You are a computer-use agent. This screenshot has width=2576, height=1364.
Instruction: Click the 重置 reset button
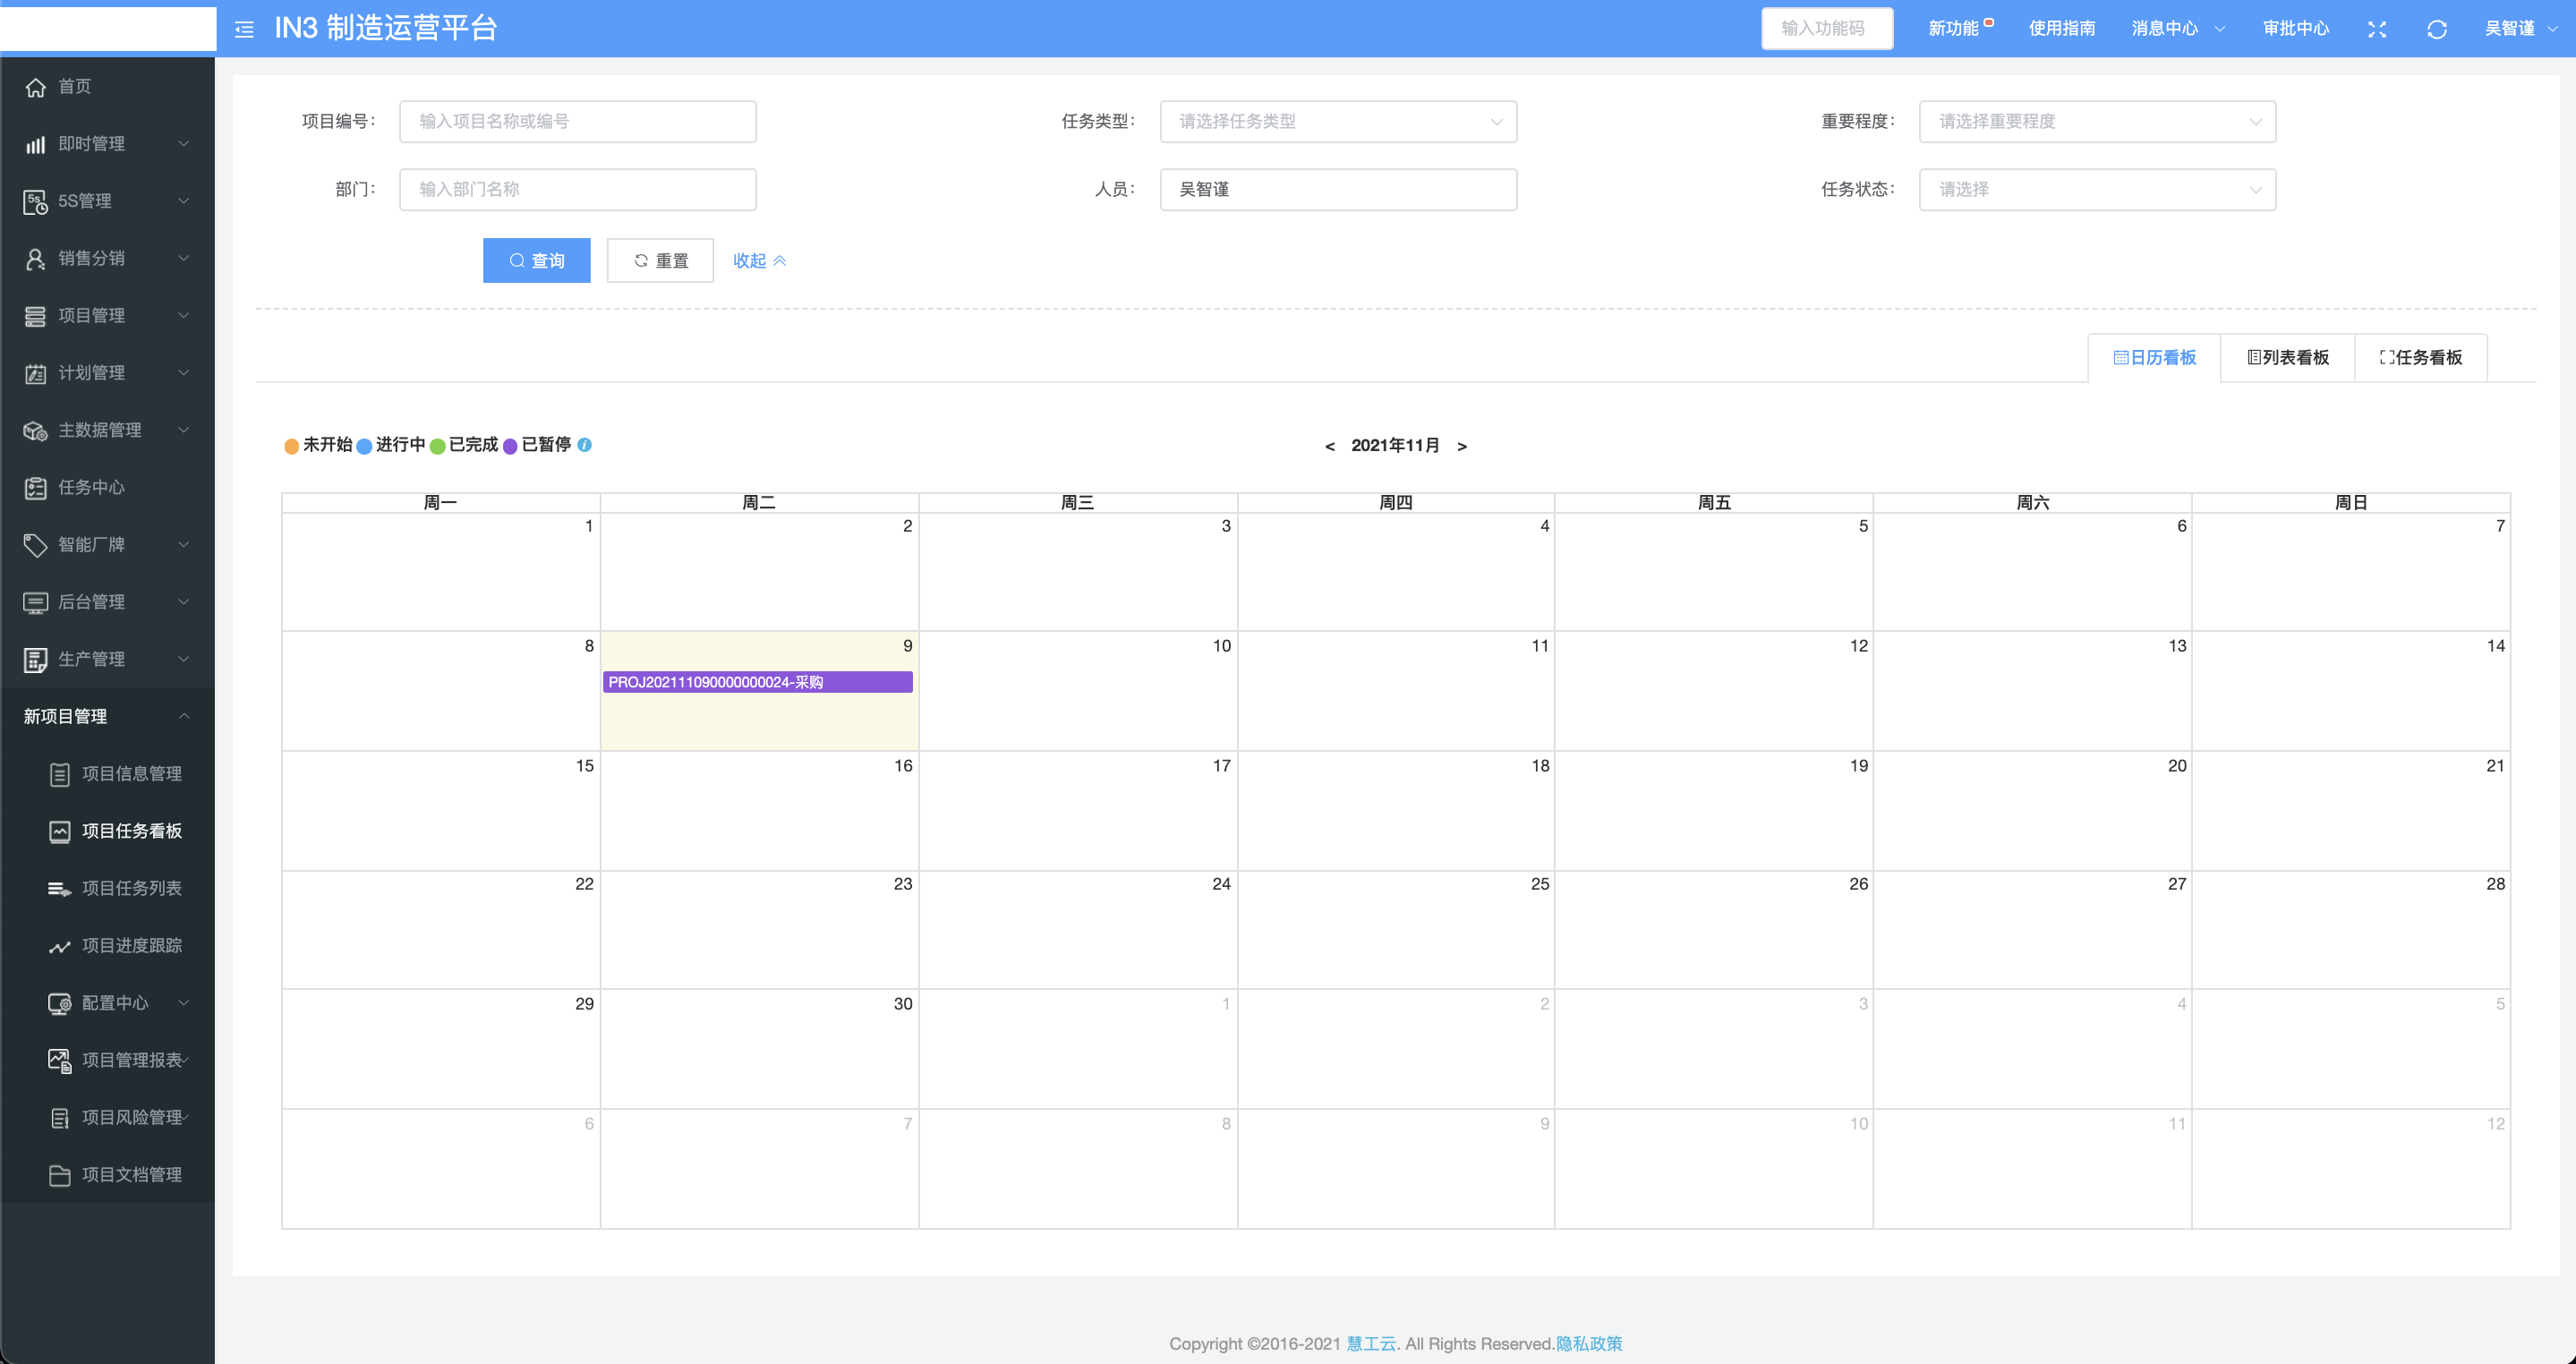click(x=660, y=260)
